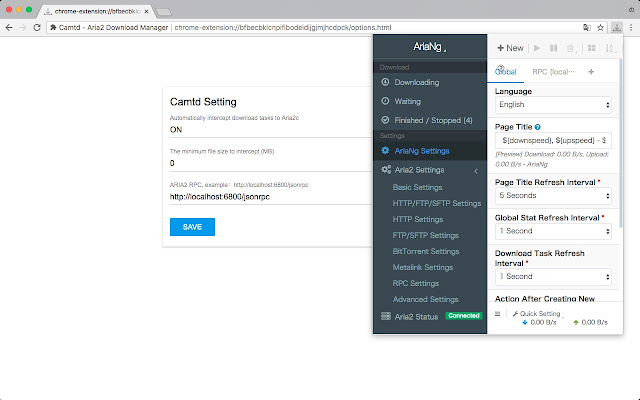Switch to the RPC (local…) tab
The width and height of the screenshot is (640, 400).
coord(553,72)
